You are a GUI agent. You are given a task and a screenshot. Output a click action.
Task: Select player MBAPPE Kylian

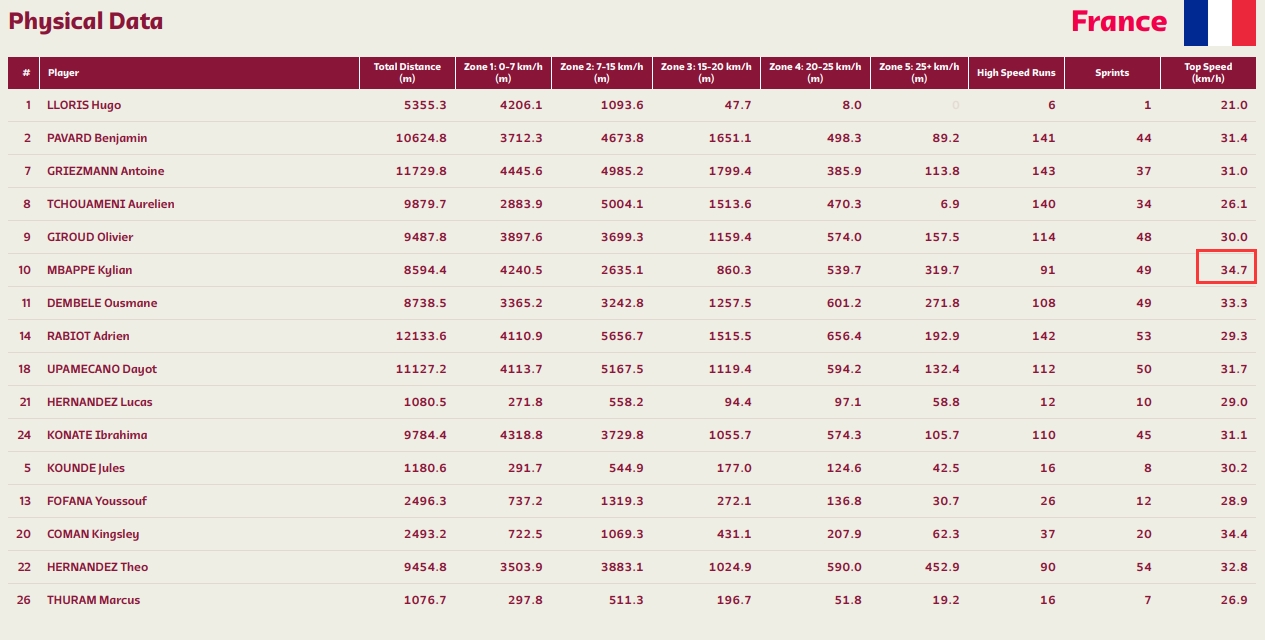(90, 270)
